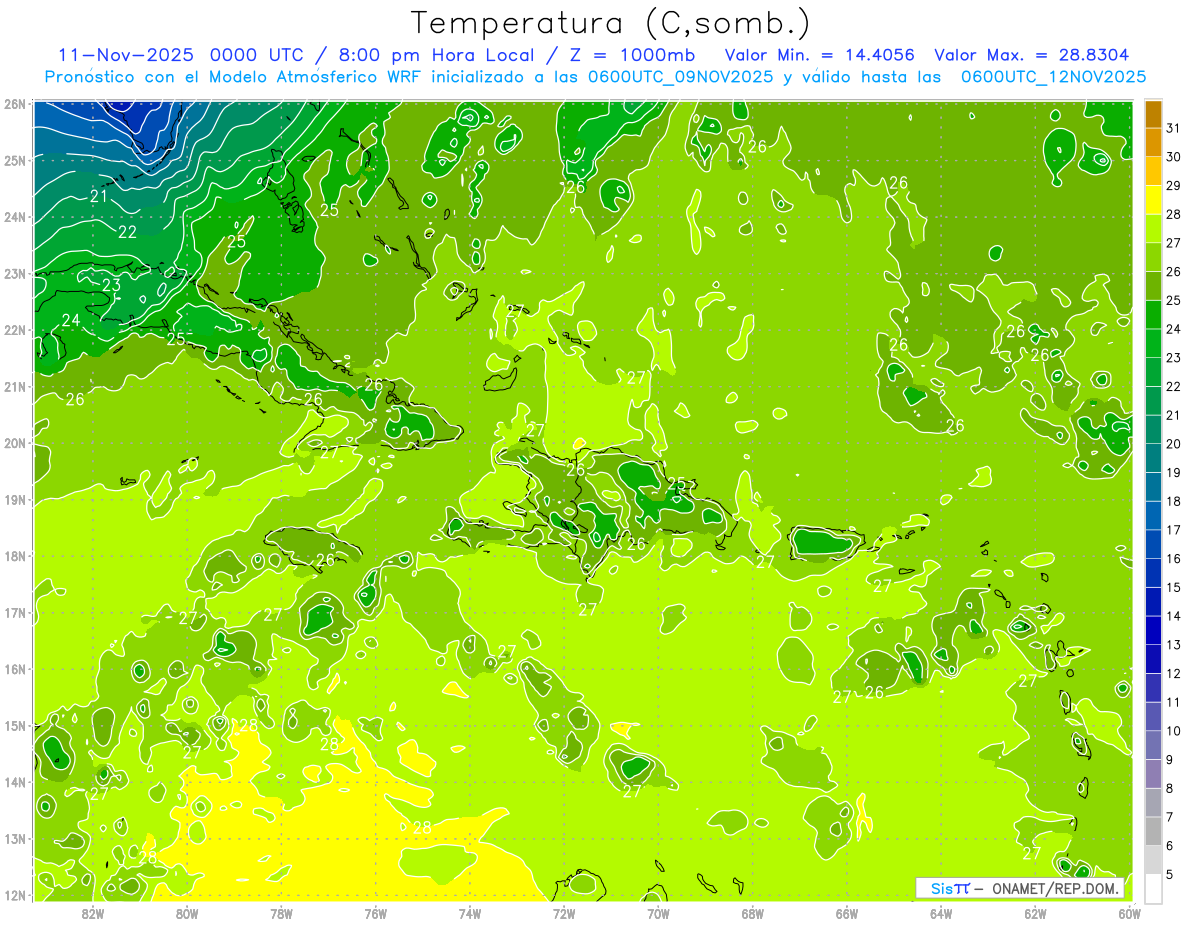Click the '60W' longitude axis label
The height and width of the screenshot is (927, 1200).
1130,913
